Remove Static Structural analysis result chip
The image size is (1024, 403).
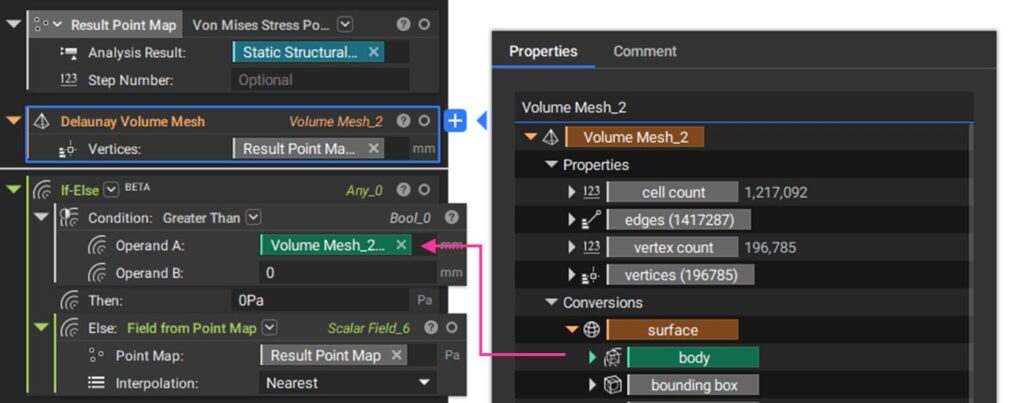pyautogui.click(x=374, y=52)
